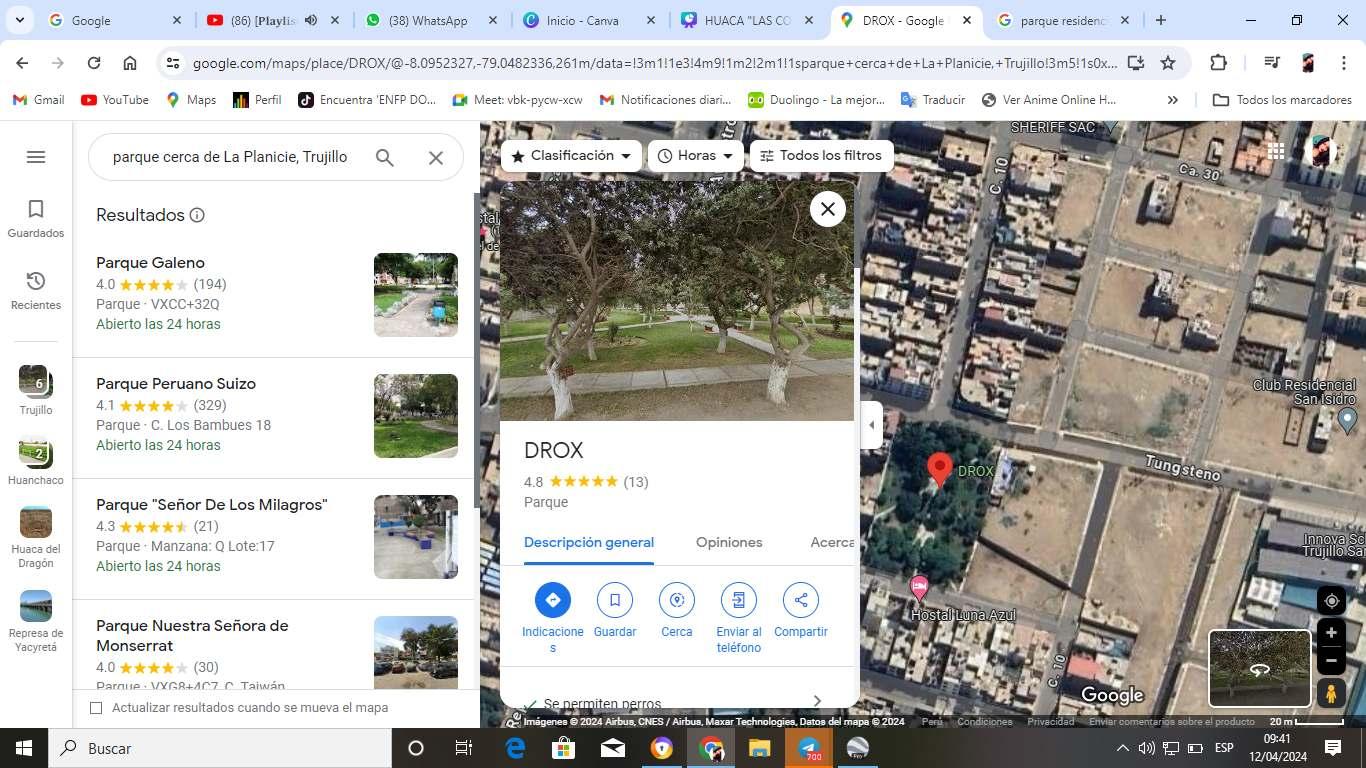The height and width of the screenshot is (768, 1366).
Task: Open Telegram from the taskbar
Action: (809, 748)
